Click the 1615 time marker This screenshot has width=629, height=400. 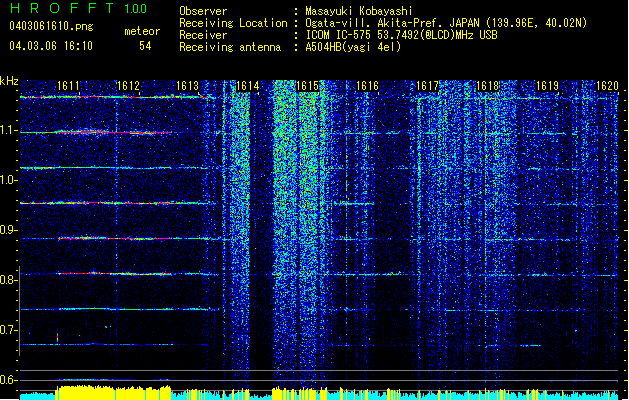click(x=307, y=86)
